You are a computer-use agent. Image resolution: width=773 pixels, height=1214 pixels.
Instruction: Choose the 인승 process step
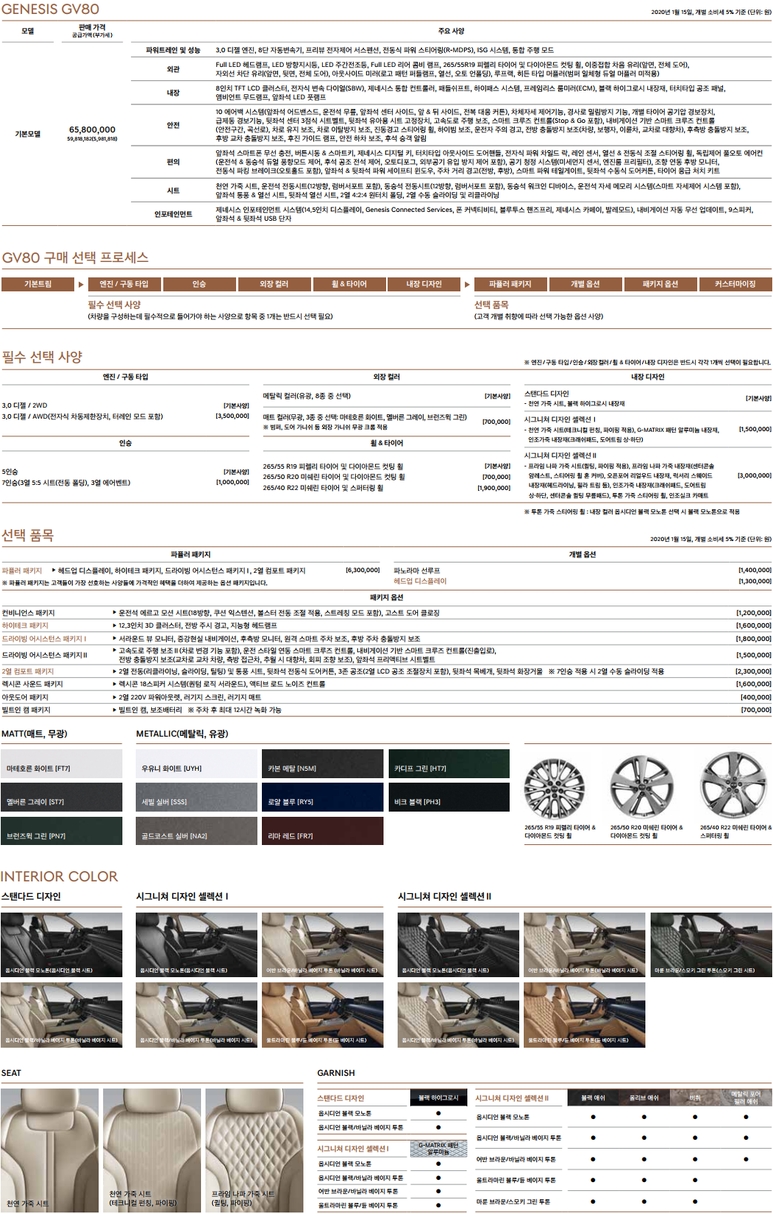tap(199, 284)
